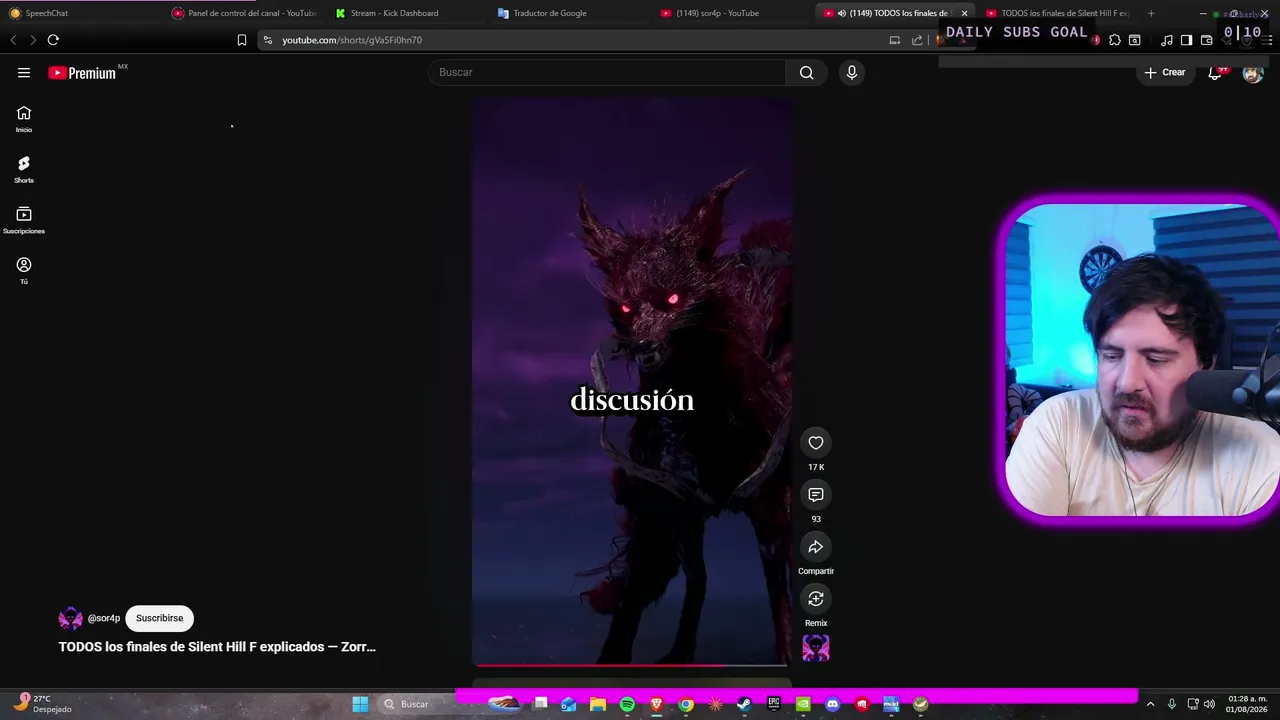
Task: Switch to the SpeechChat tab
Action: click(80, 13)
